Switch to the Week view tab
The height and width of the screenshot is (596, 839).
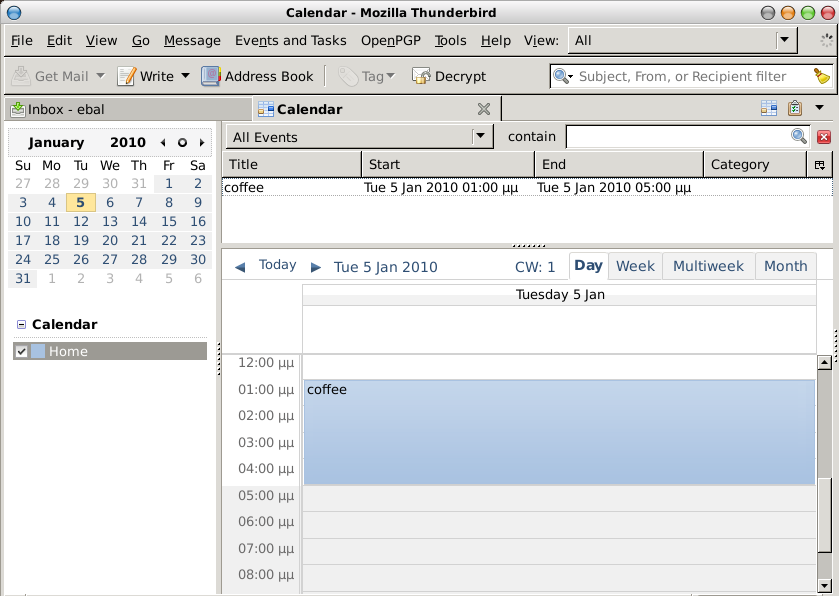pos(635,266)
